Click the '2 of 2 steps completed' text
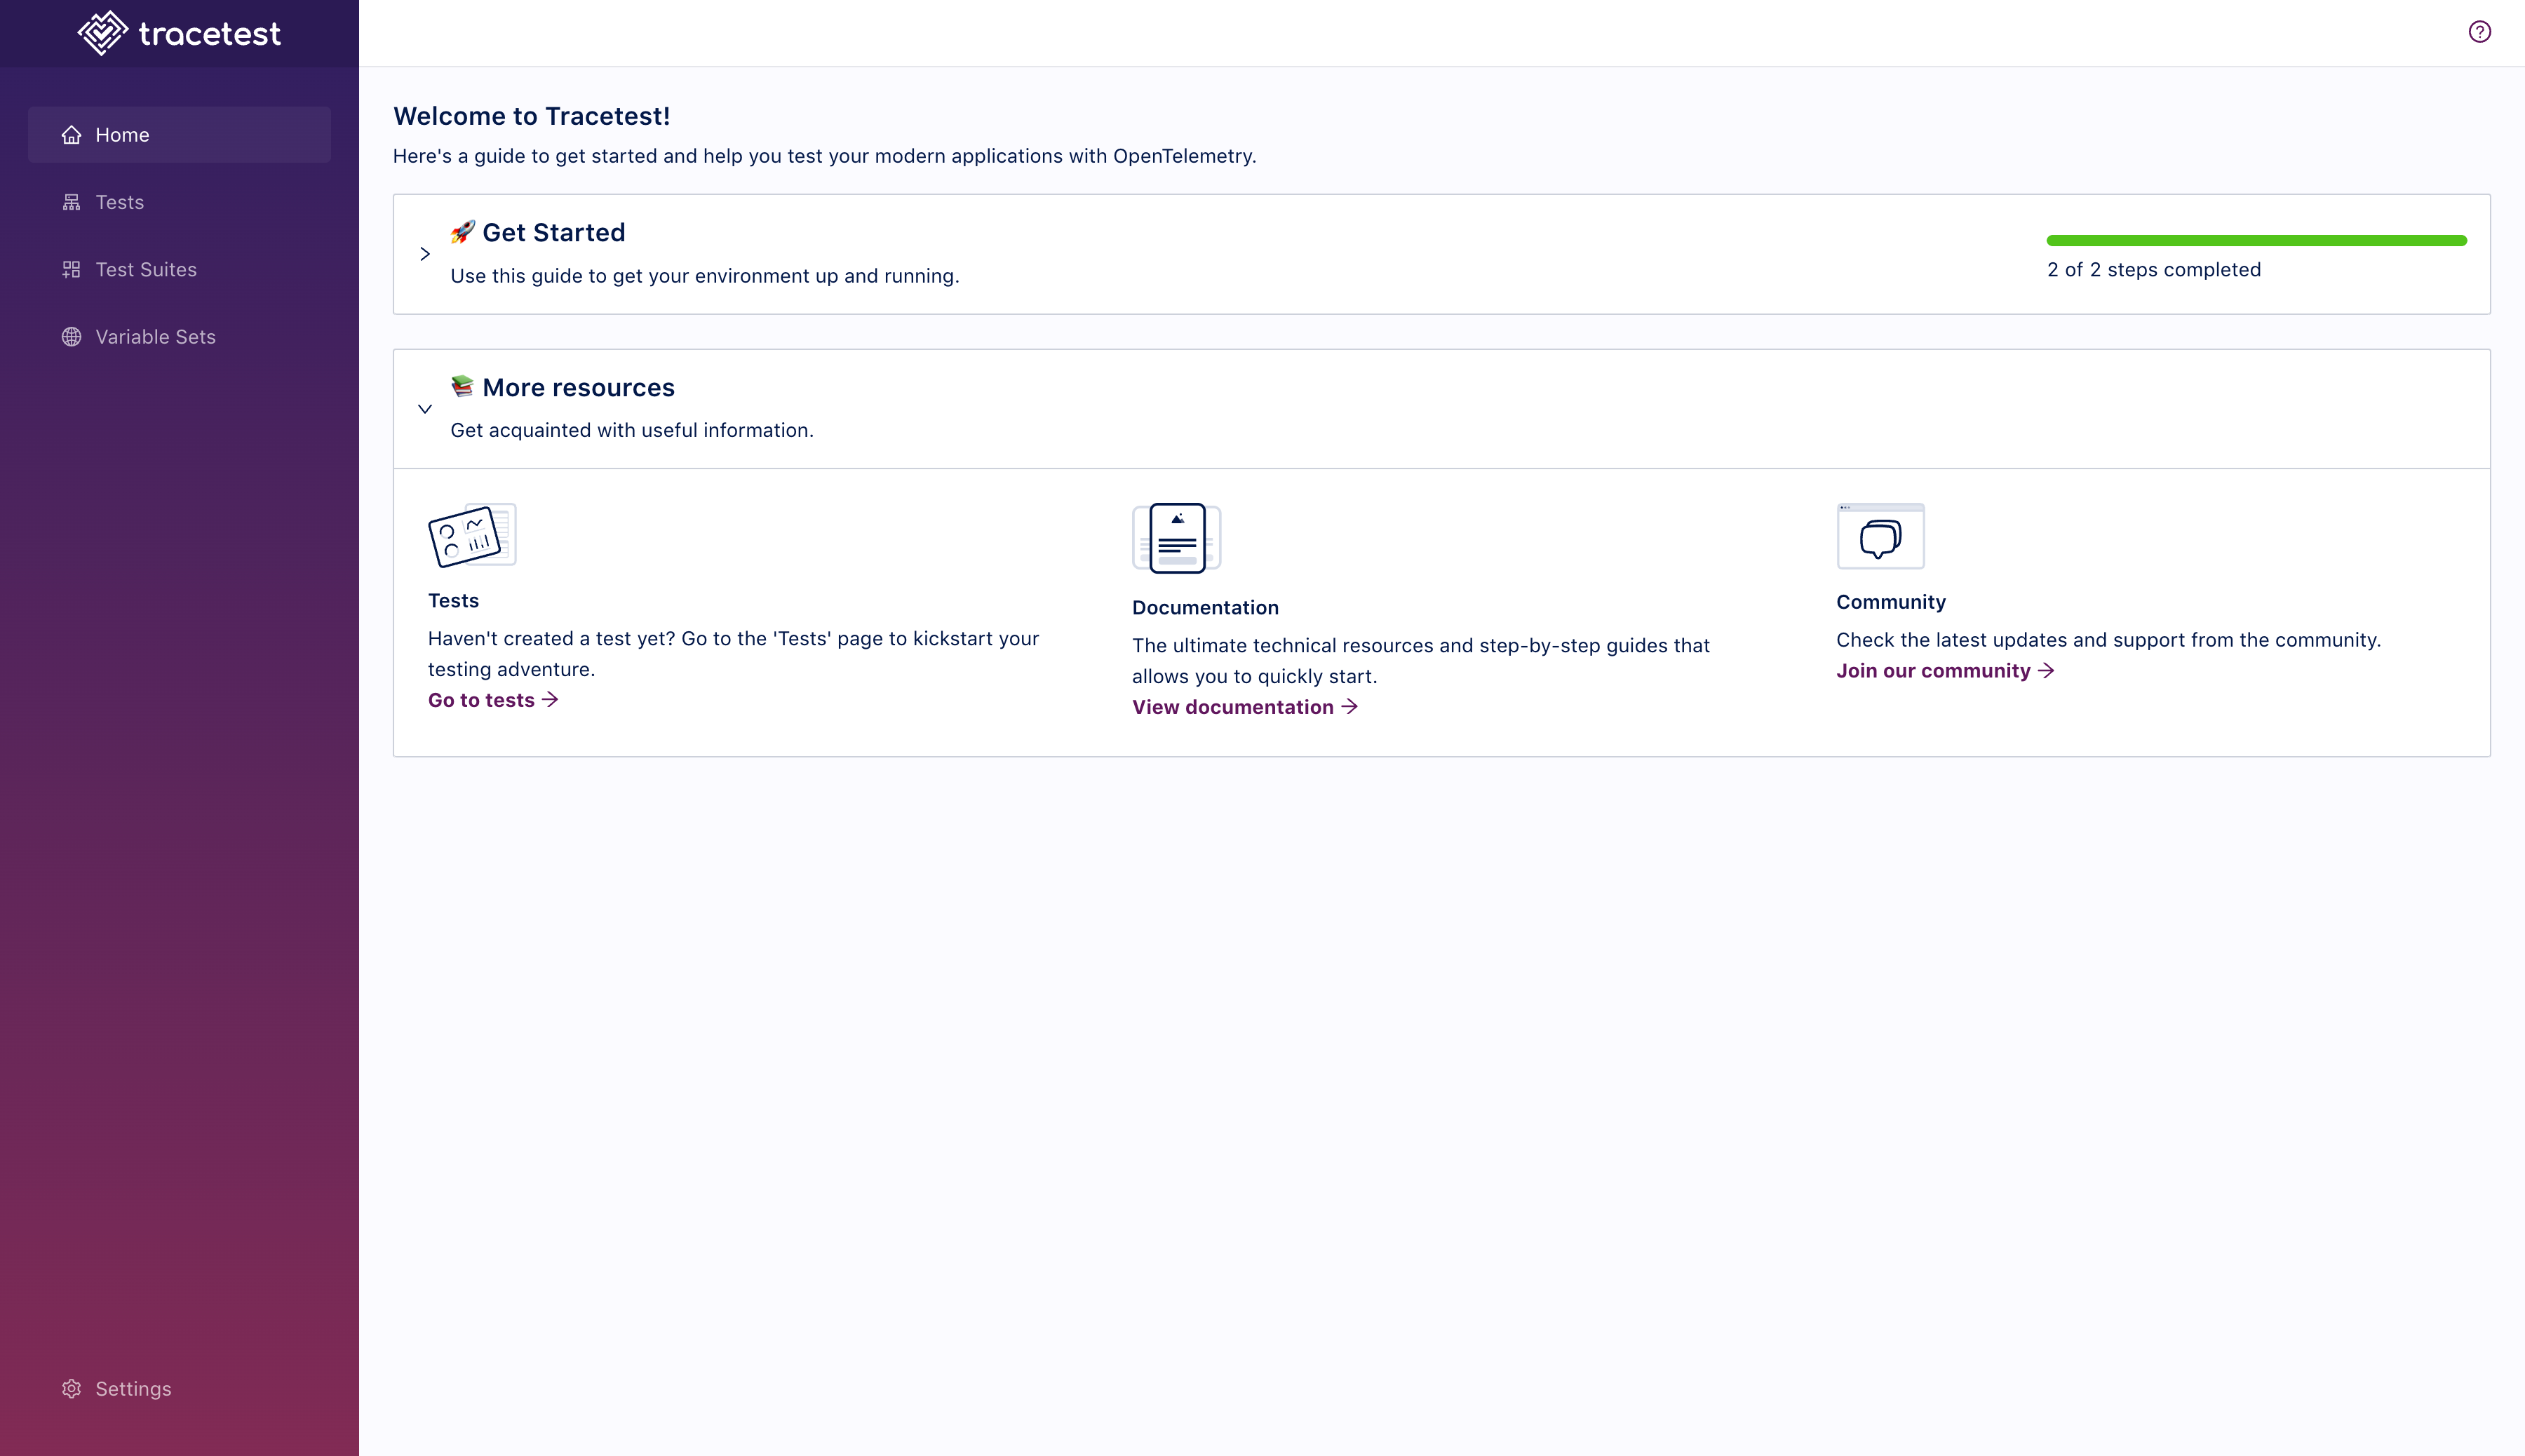The height and width of the screenshot is (1456, 2525). click(2154, 269)
